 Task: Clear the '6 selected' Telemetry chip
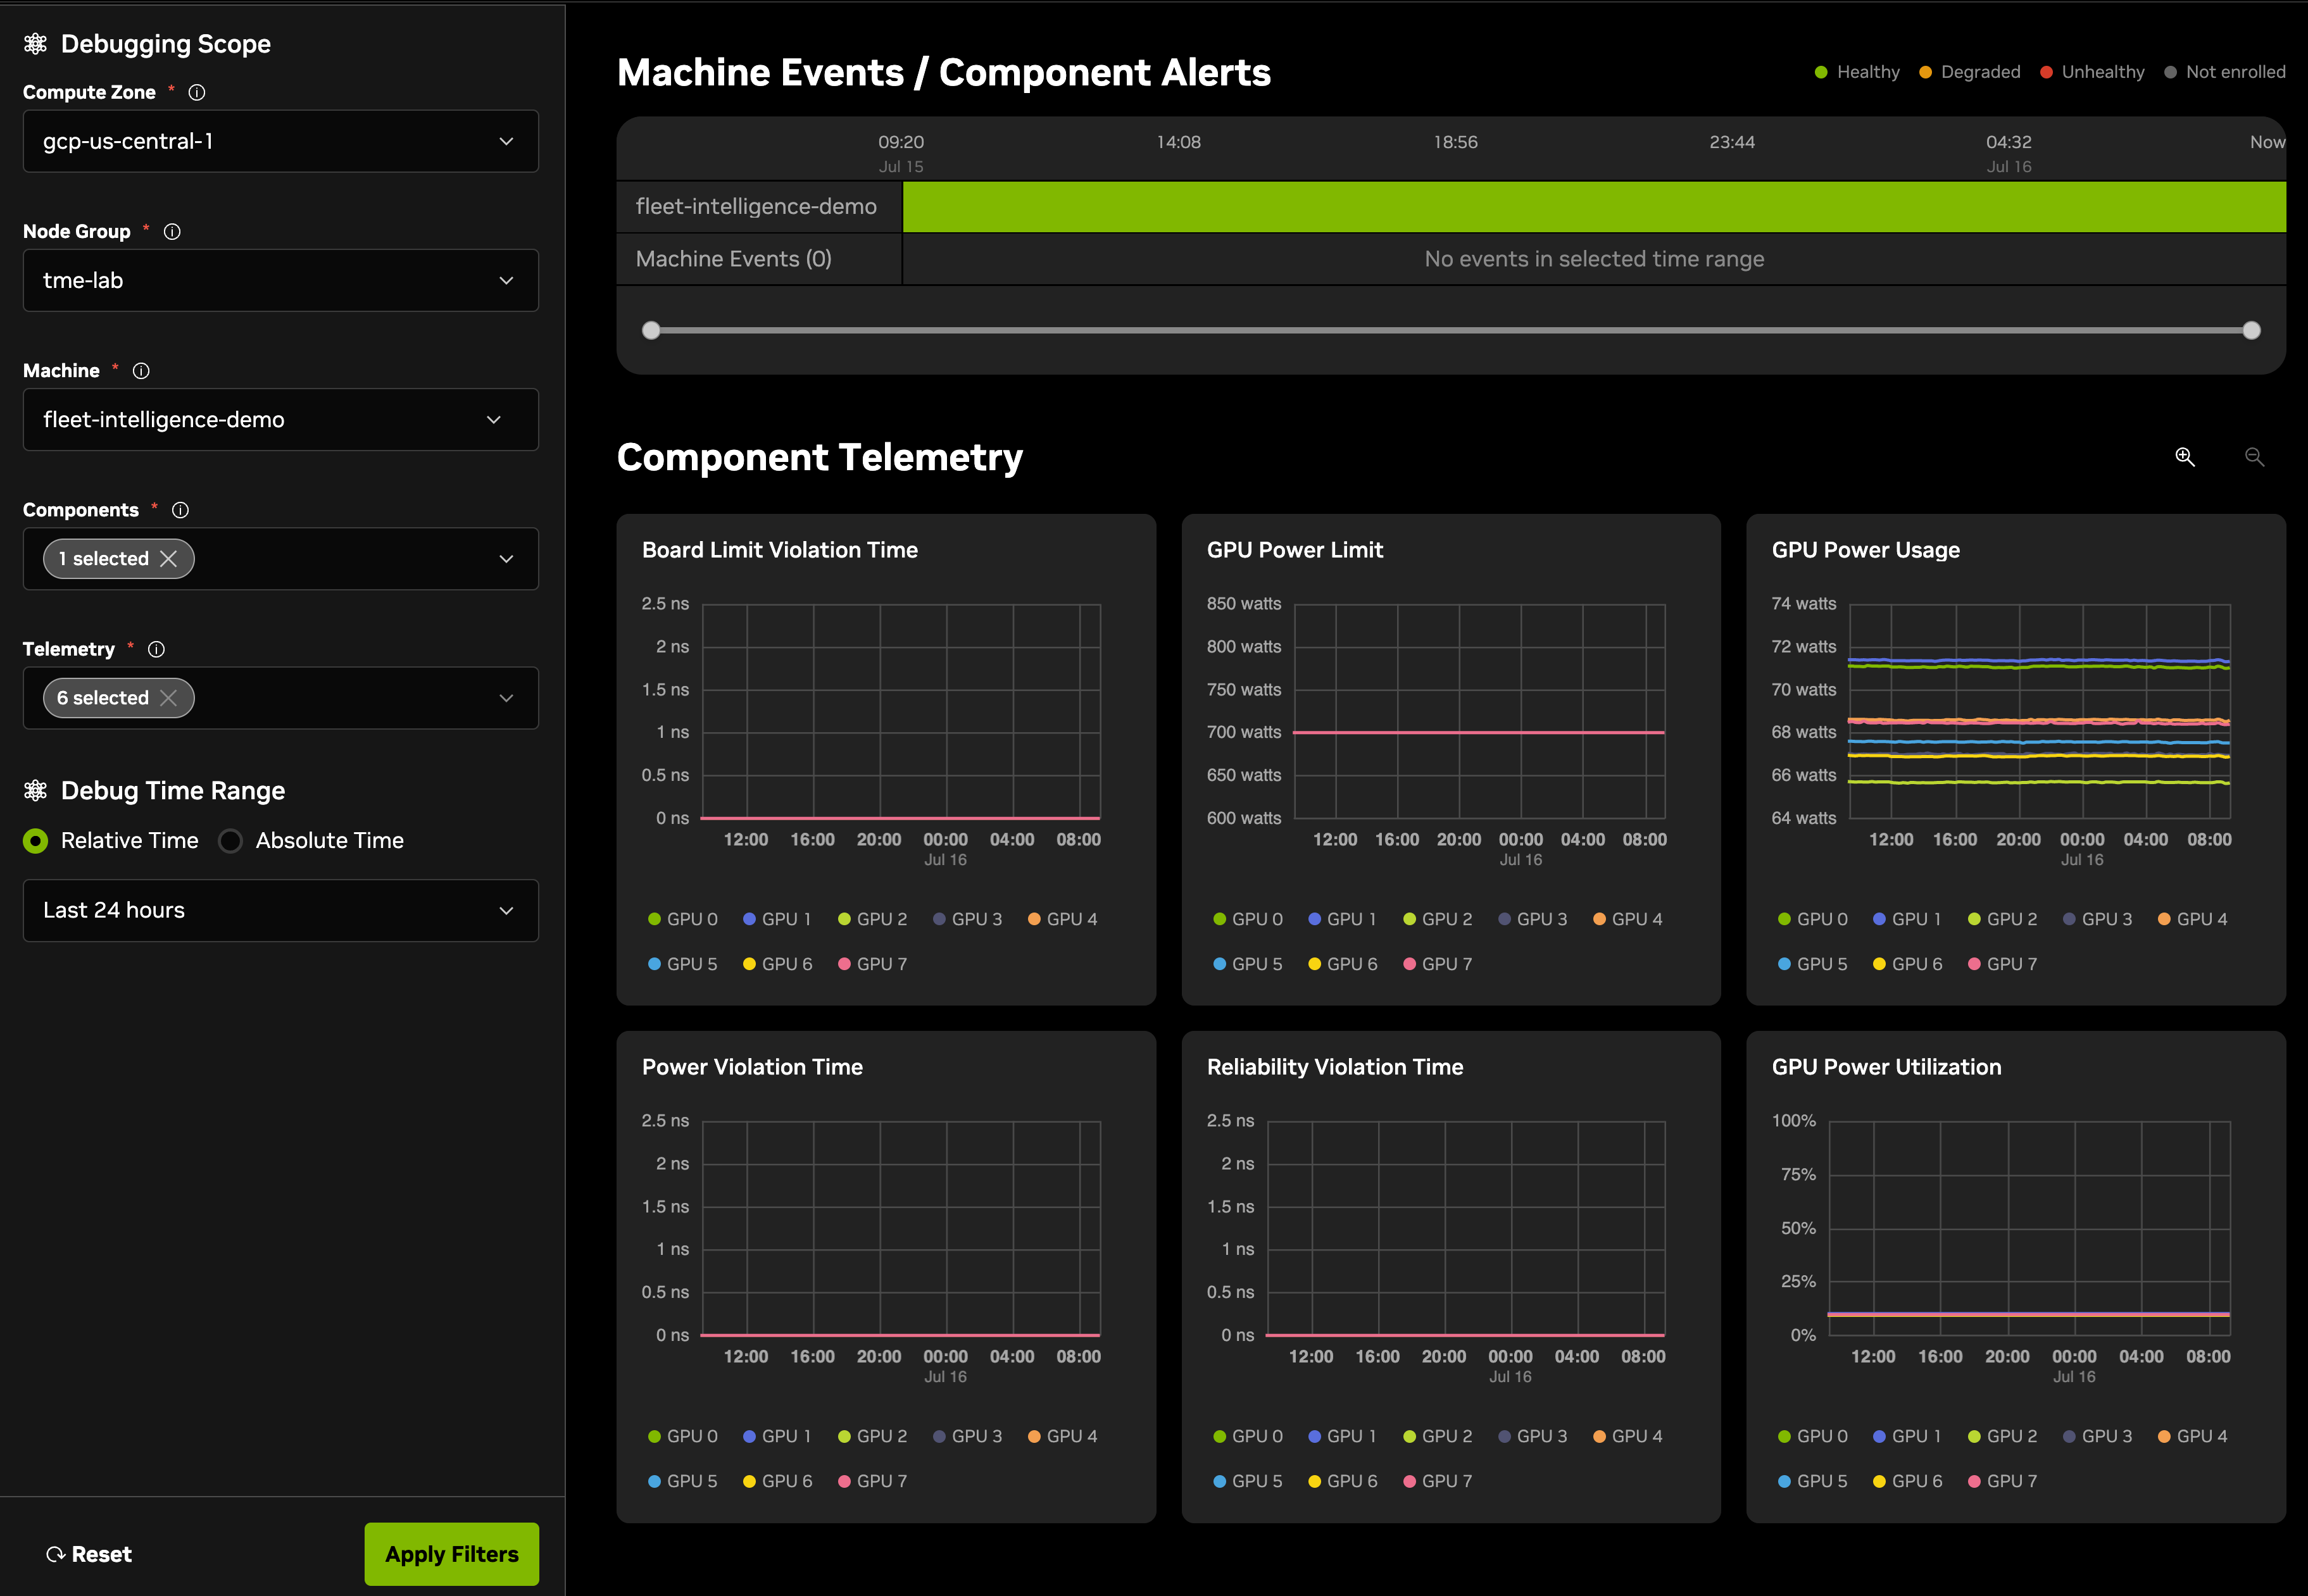pyautogui.click(x=169, y=698)
